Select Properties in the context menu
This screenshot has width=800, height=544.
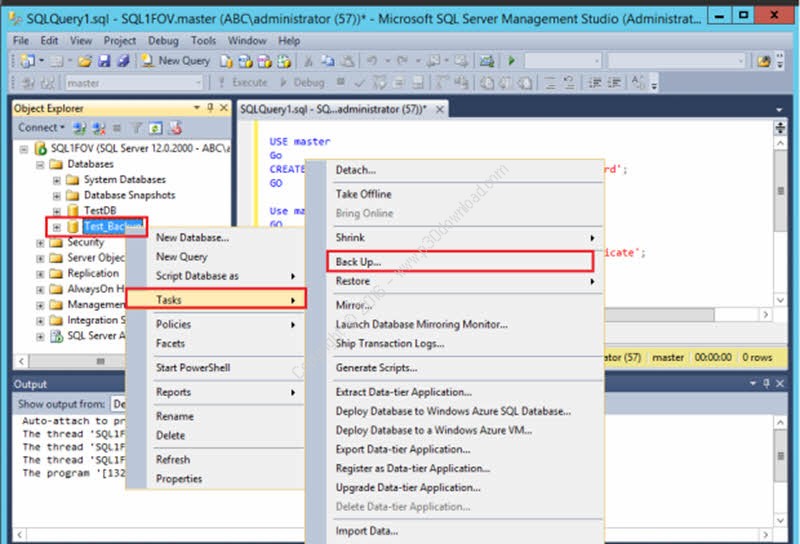tap(179, 479)
